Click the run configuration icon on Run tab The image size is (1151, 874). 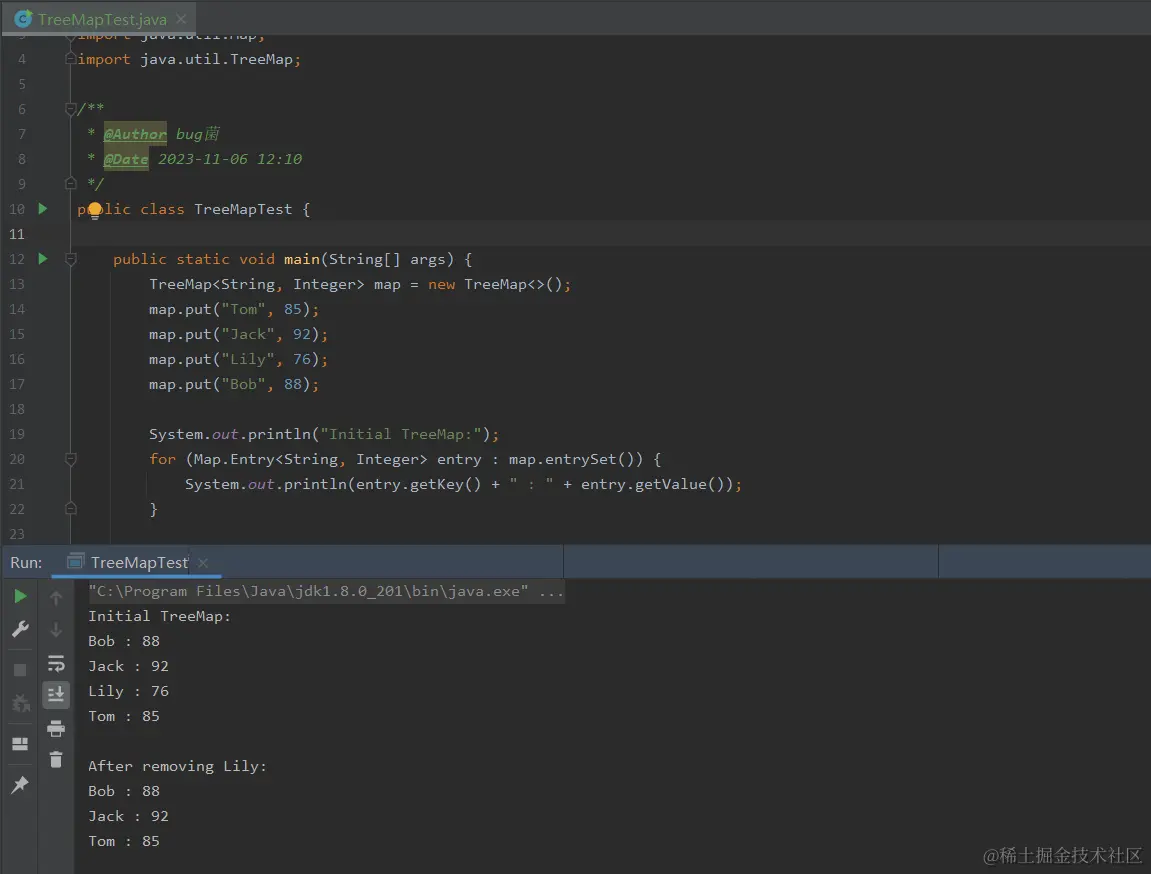pyautogui.click(x=76, y=562)
